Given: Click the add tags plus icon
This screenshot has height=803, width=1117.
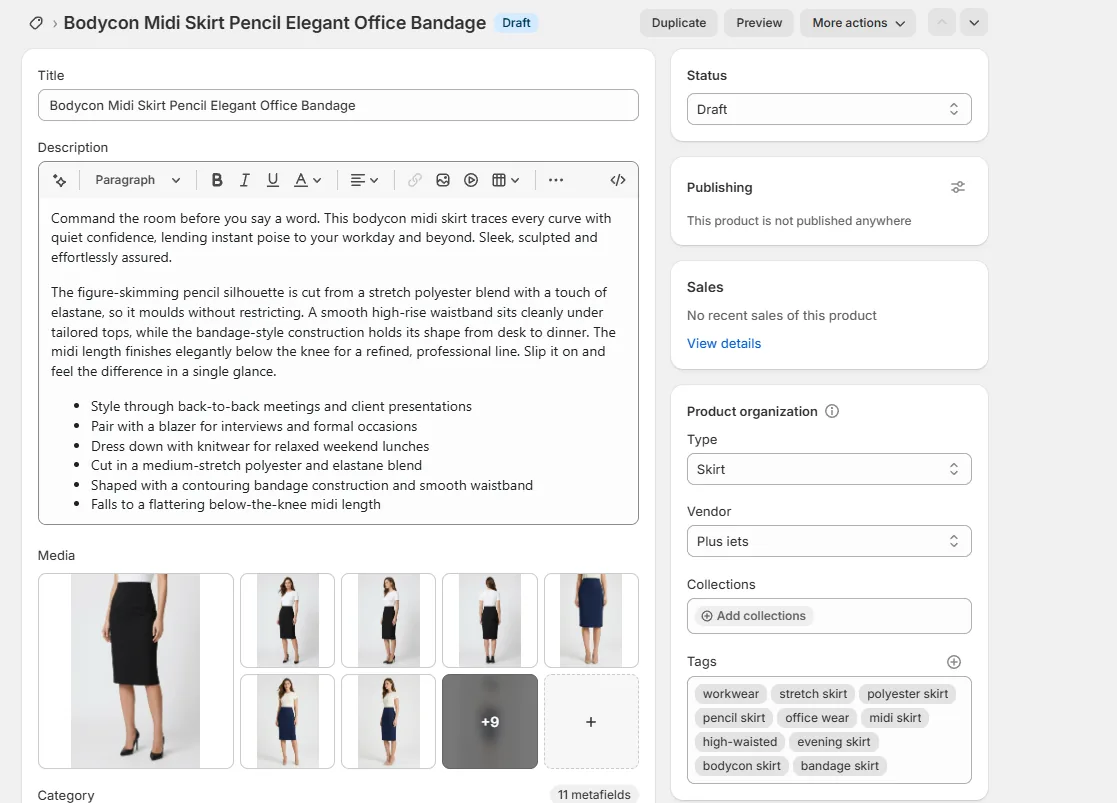Looking at the screenshot, I should 954,662.
